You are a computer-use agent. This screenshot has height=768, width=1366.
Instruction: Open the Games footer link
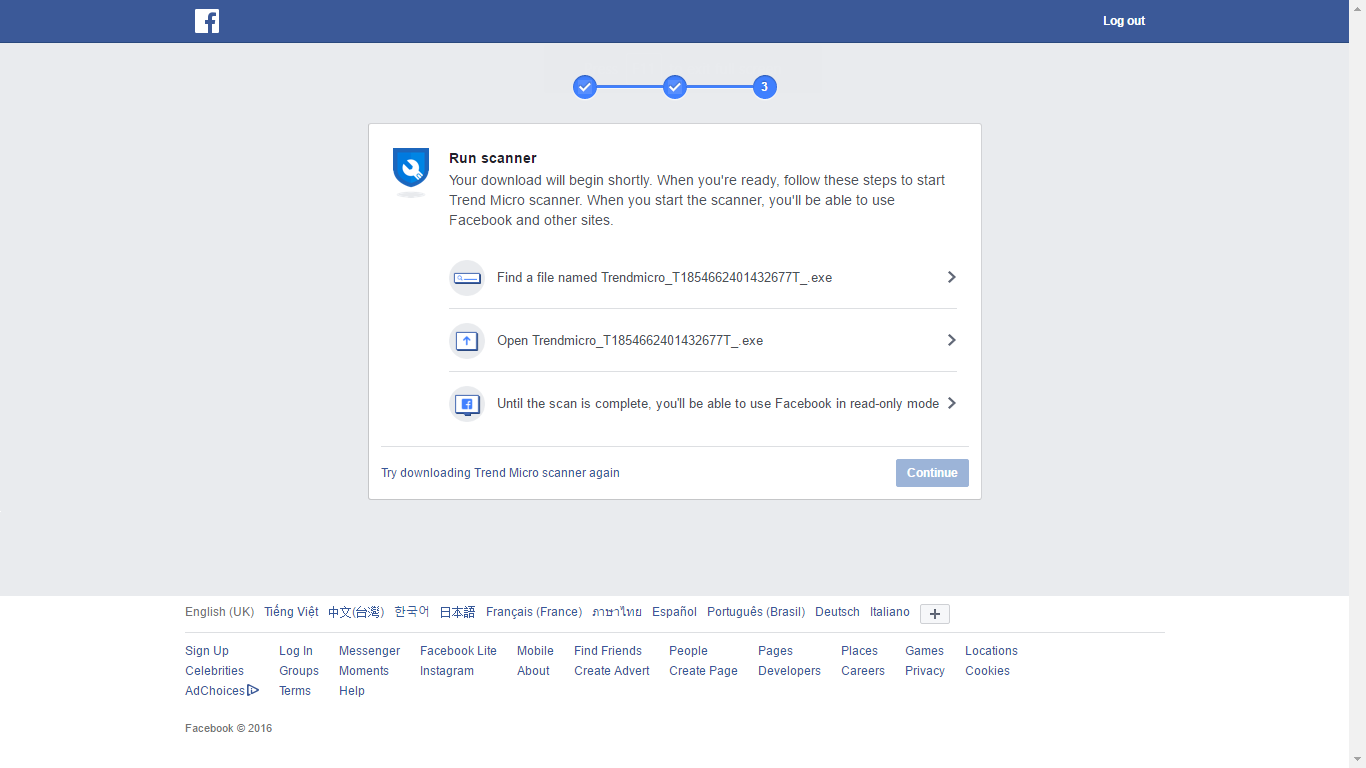[924, 651]
